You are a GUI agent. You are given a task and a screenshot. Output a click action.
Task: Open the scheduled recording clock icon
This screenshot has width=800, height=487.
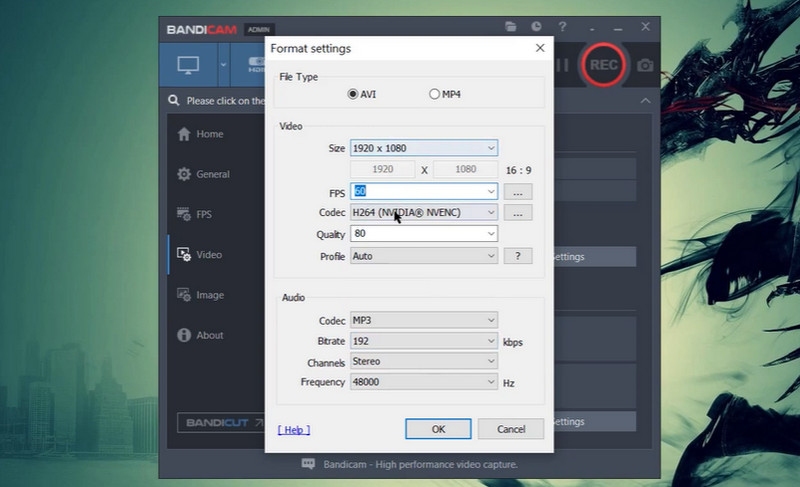pos(536,27)
